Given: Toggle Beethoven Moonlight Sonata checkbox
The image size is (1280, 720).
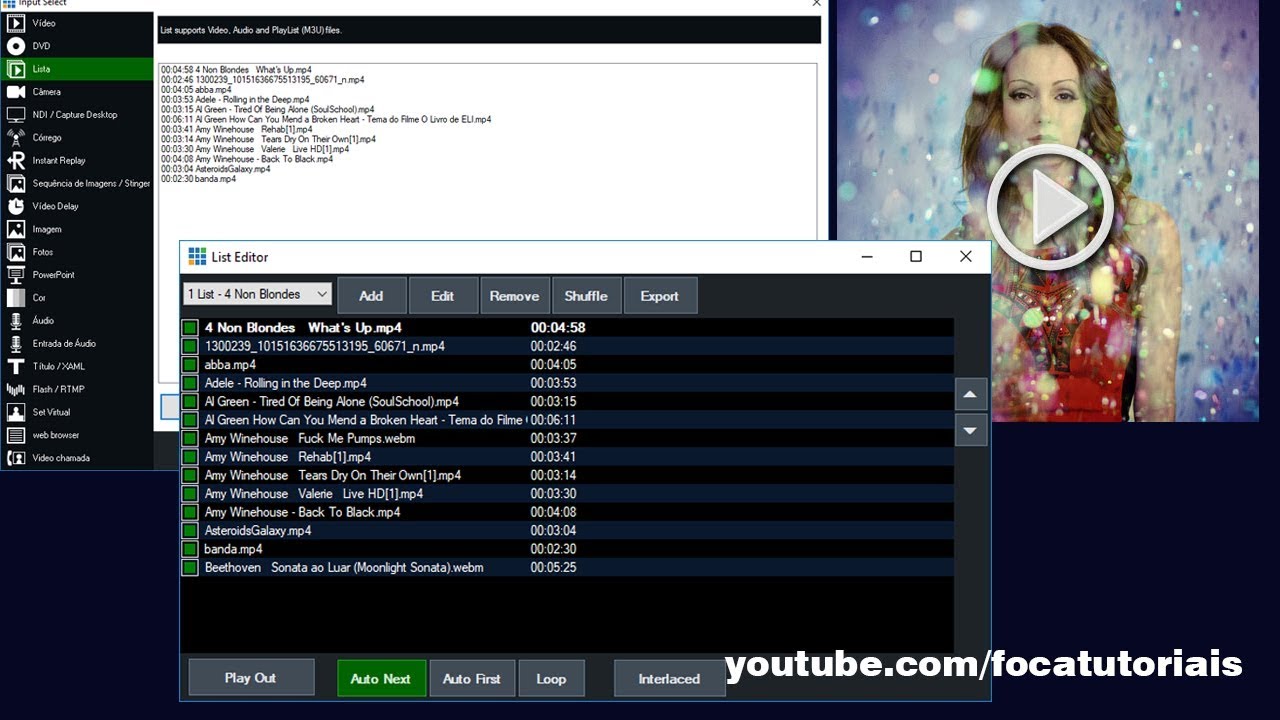Looking at the screenshot, I should (x=190, y=567).
